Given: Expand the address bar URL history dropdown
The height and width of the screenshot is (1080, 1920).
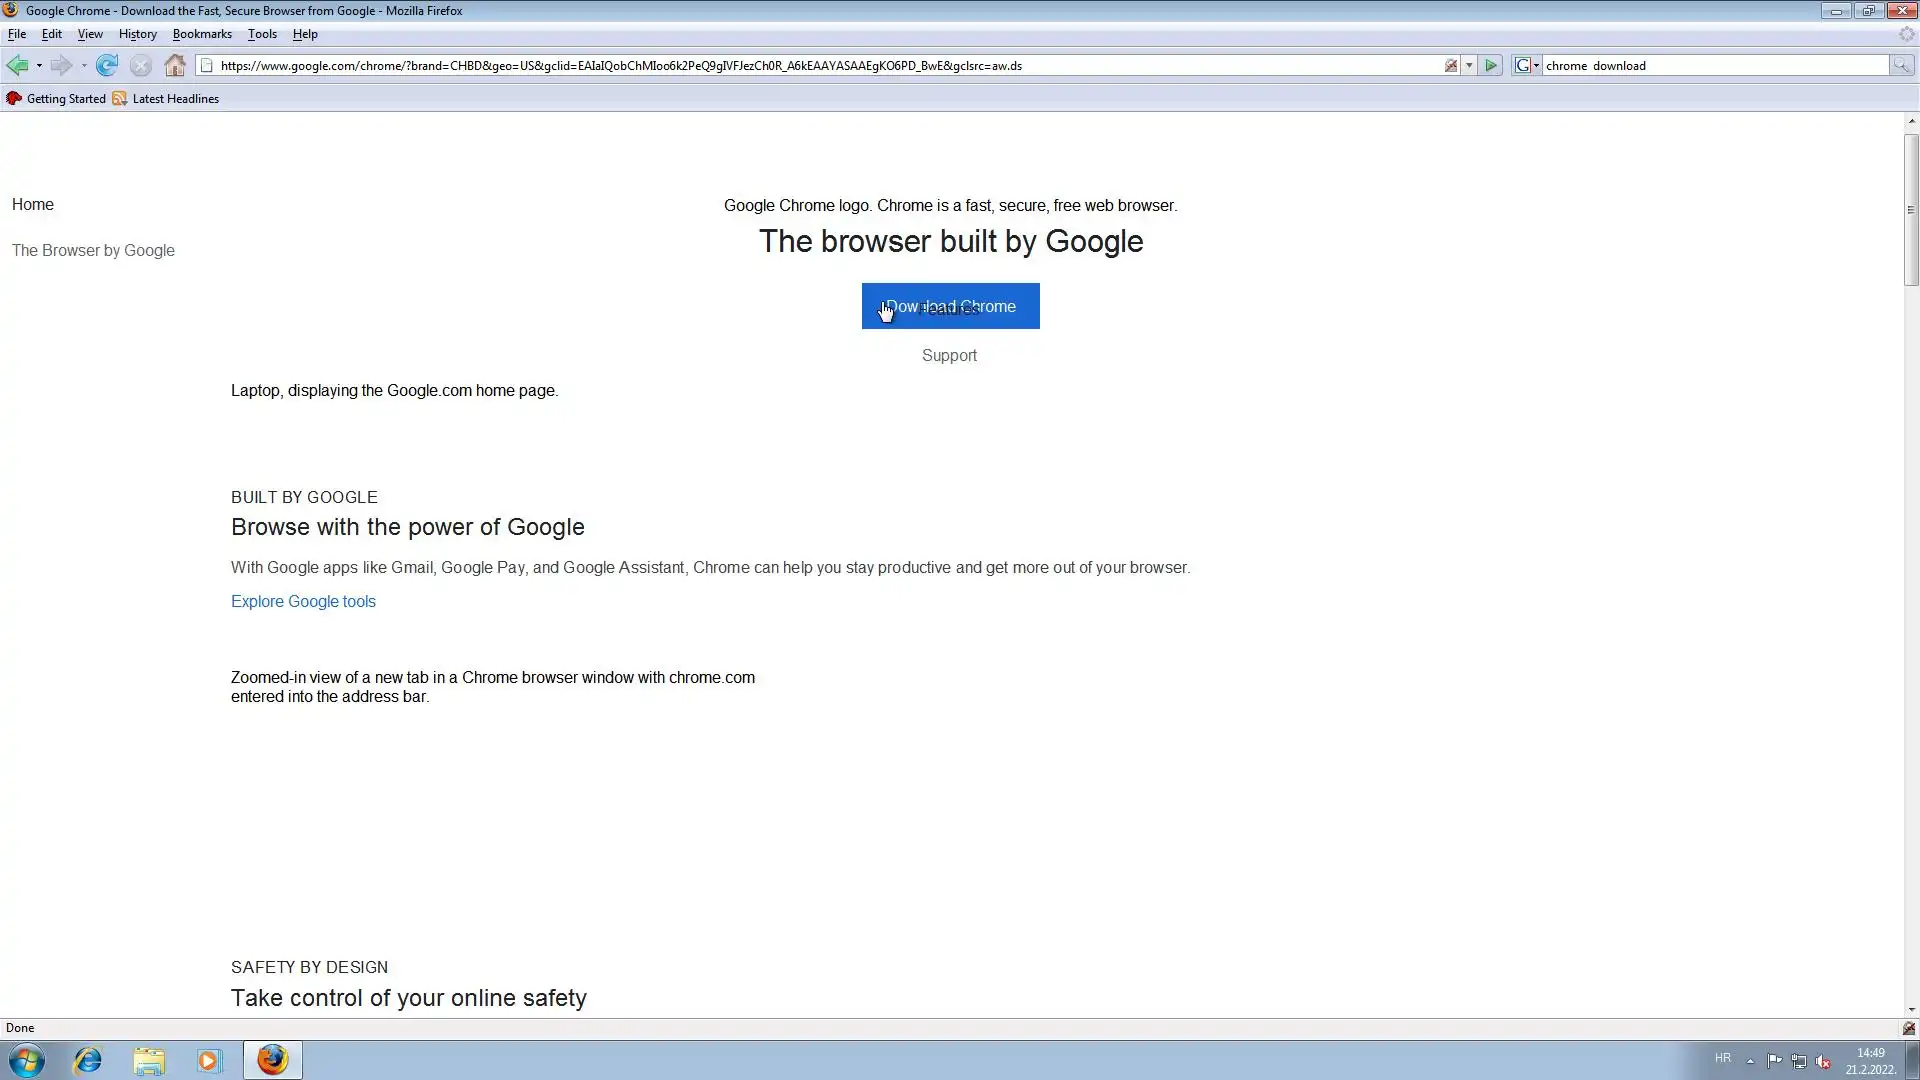Looking at the screenshot, I should click(1469, 66).
